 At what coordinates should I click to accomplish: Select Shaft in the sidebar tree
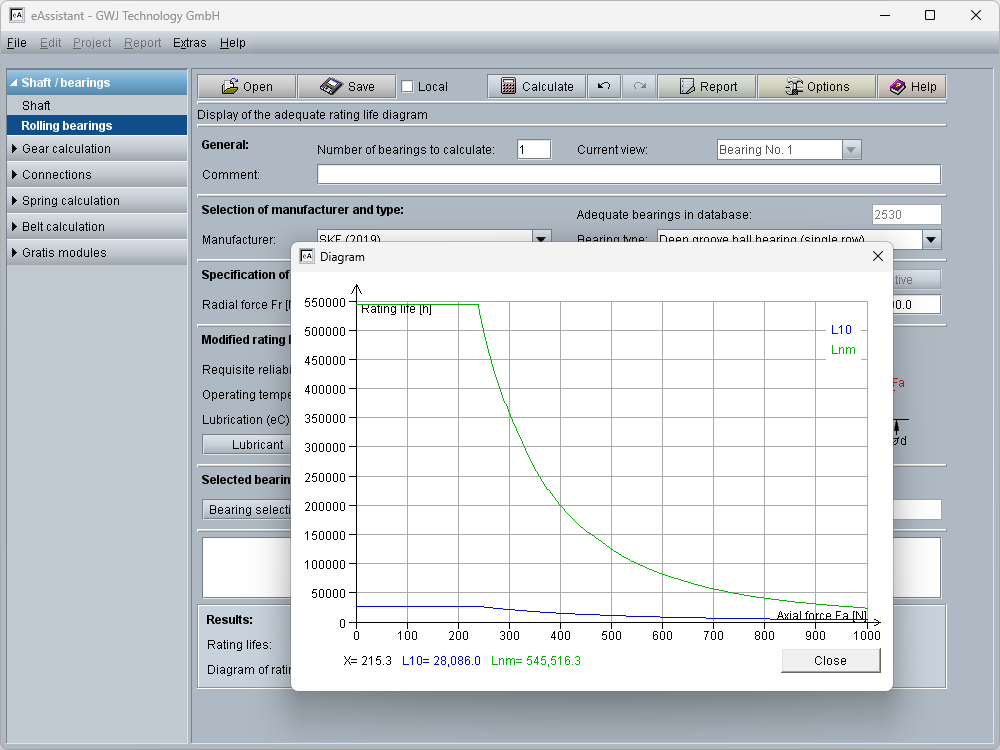click(x=36, y=106)
